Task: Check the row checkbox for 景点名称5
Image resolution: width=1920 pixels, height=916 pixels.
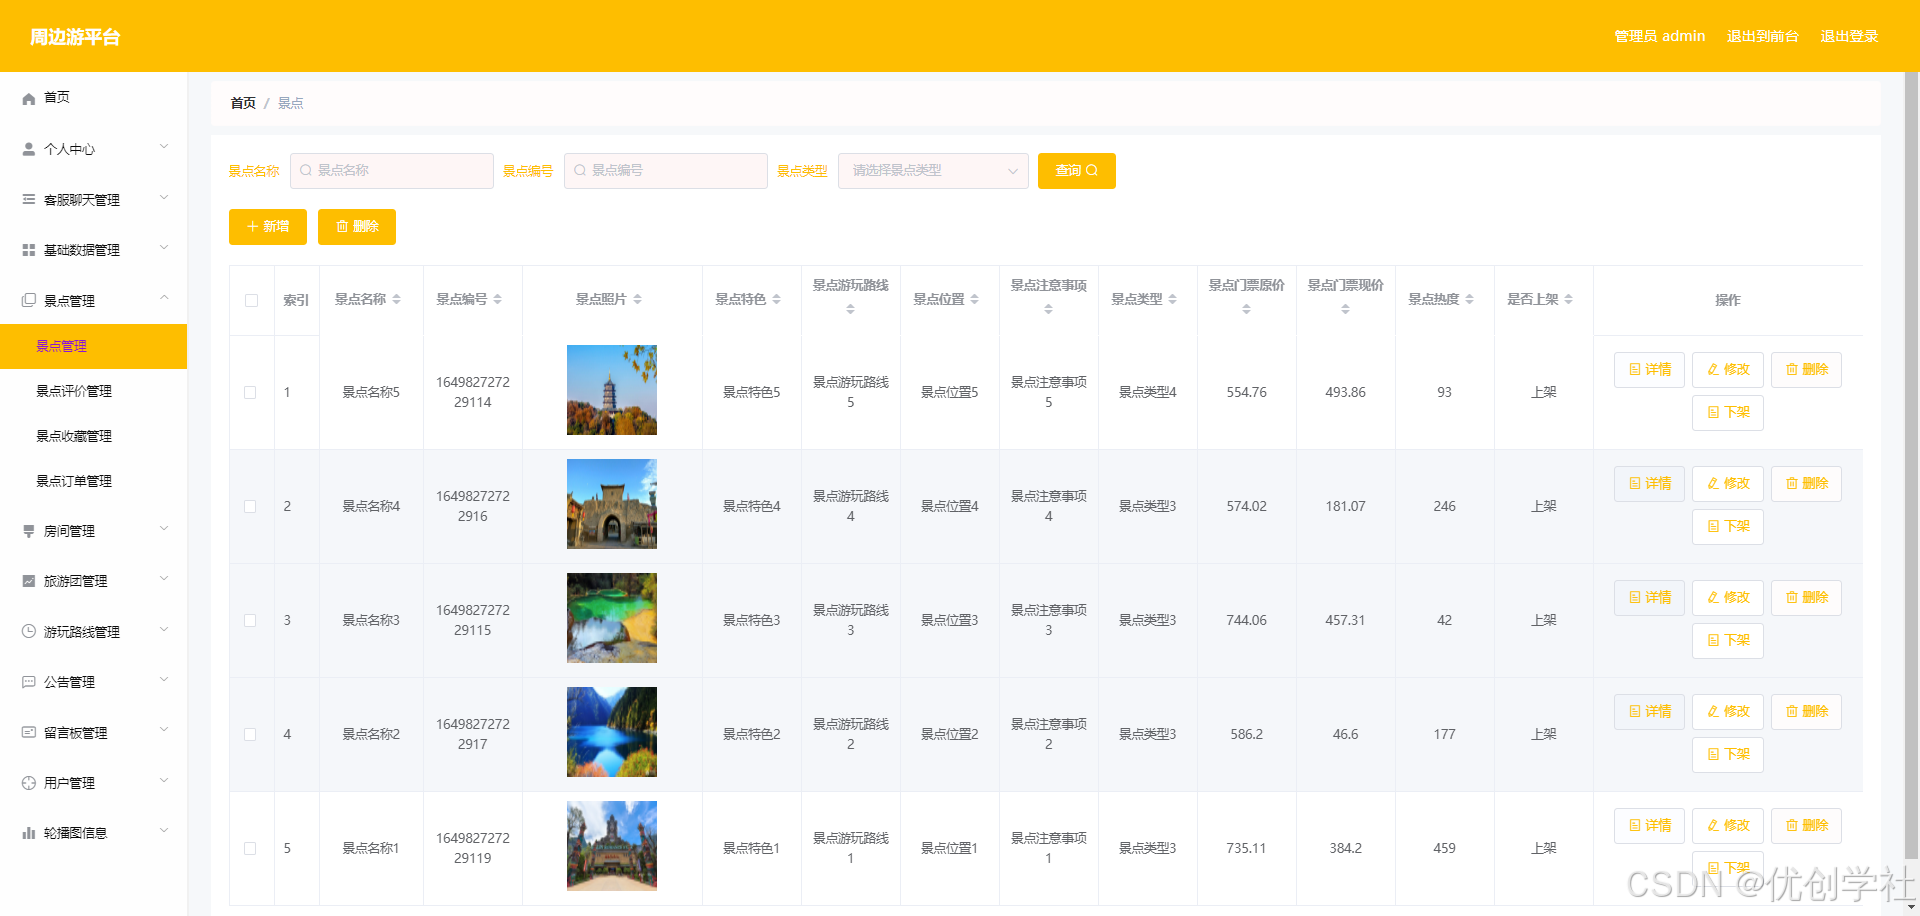Action: (250, 392)
